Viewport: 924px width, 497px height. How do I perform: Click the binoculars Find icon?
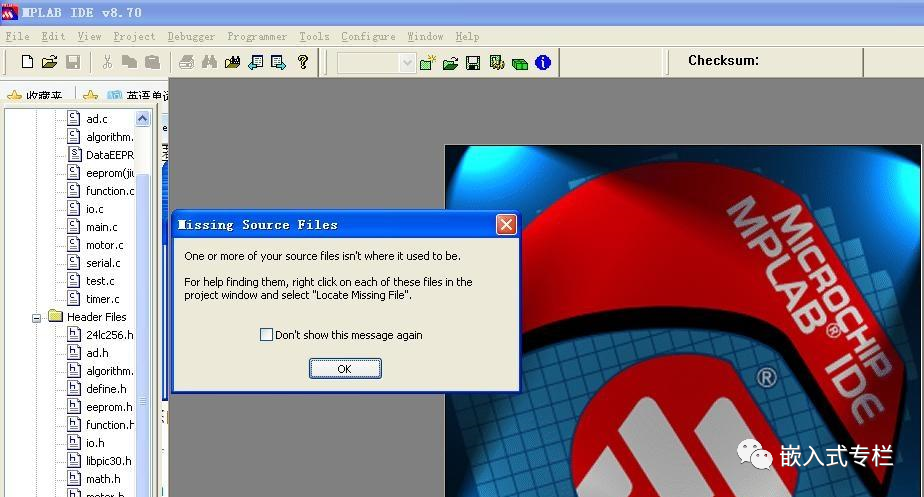point(209,63)
